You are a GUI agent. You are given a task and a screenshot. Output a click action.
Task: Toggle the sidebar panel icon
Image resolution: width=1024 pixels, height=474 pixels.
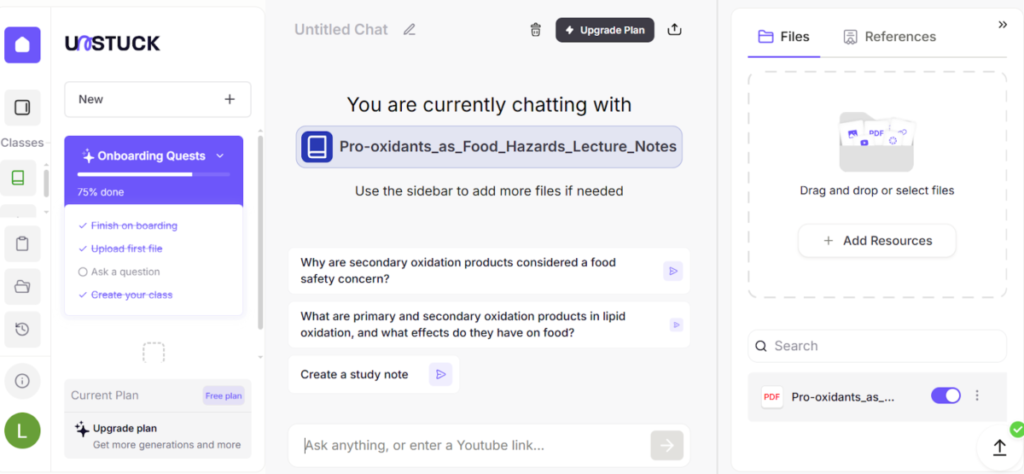(22, 108)
